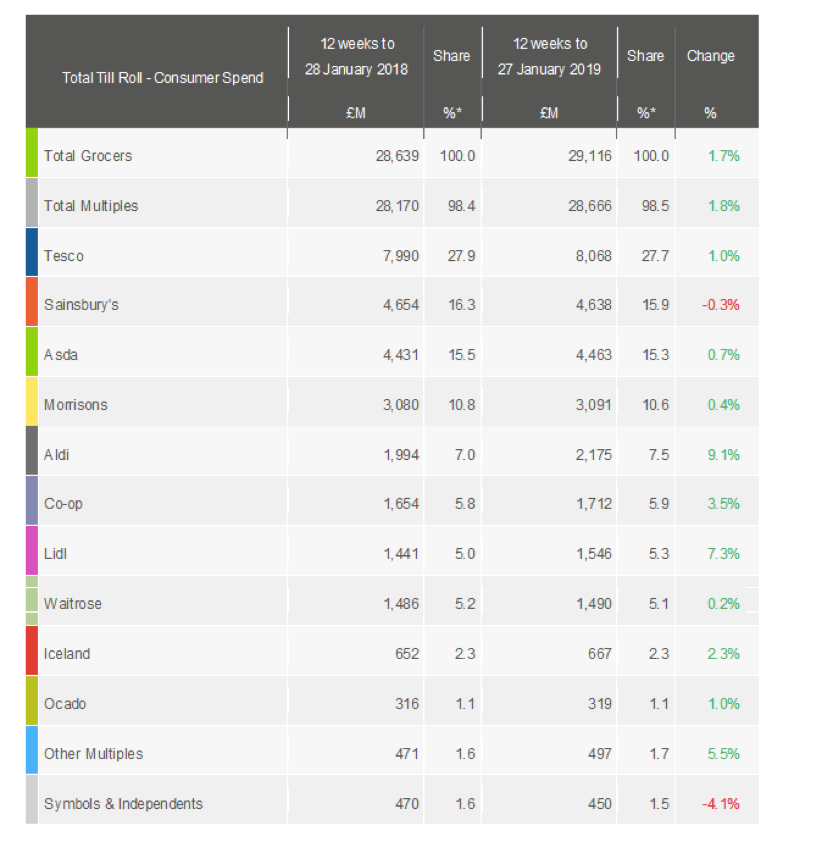Click the Morrisons yellow color swatch
Viewport: 831px width, 841px height.
click(x=32, y=403)
